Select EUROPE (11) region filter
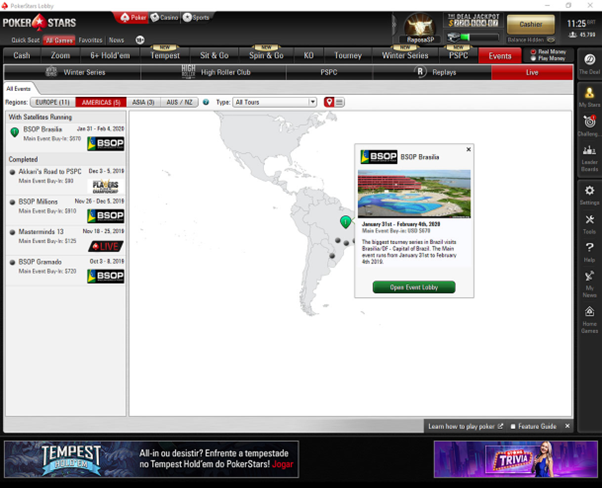The height and width of the screenshot is (488, 602). (52, 102)
